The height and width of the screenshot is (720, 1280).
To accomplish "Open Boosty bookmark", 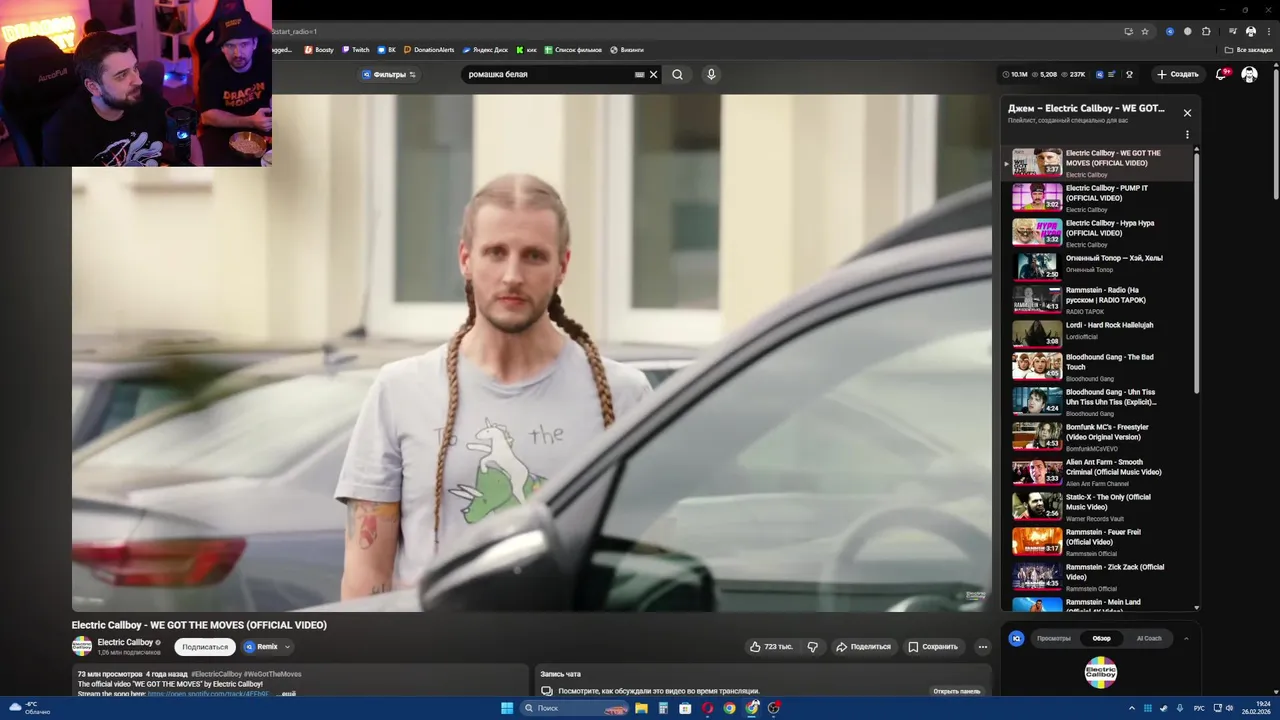I will pyautogui.click(x=319, y=49).
